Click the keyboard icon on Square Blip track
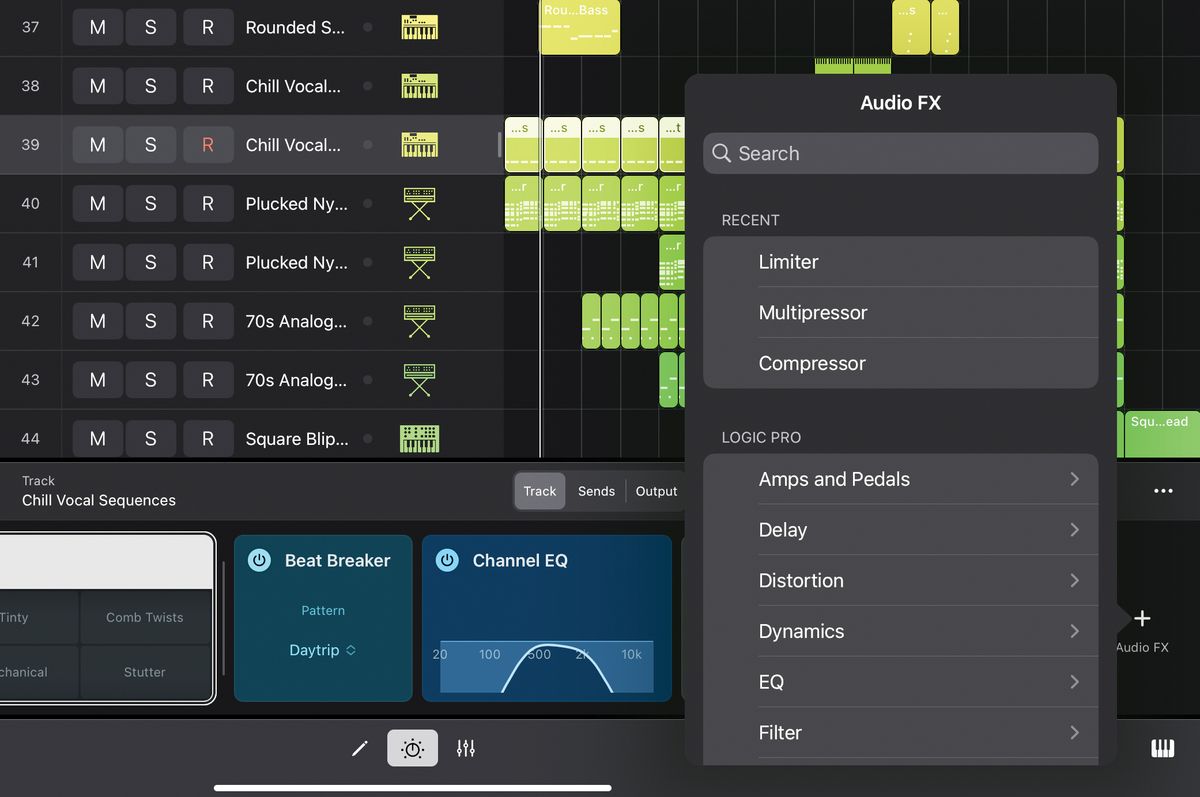The width and height of the screenshot is (1200, 797). (419, 438)
